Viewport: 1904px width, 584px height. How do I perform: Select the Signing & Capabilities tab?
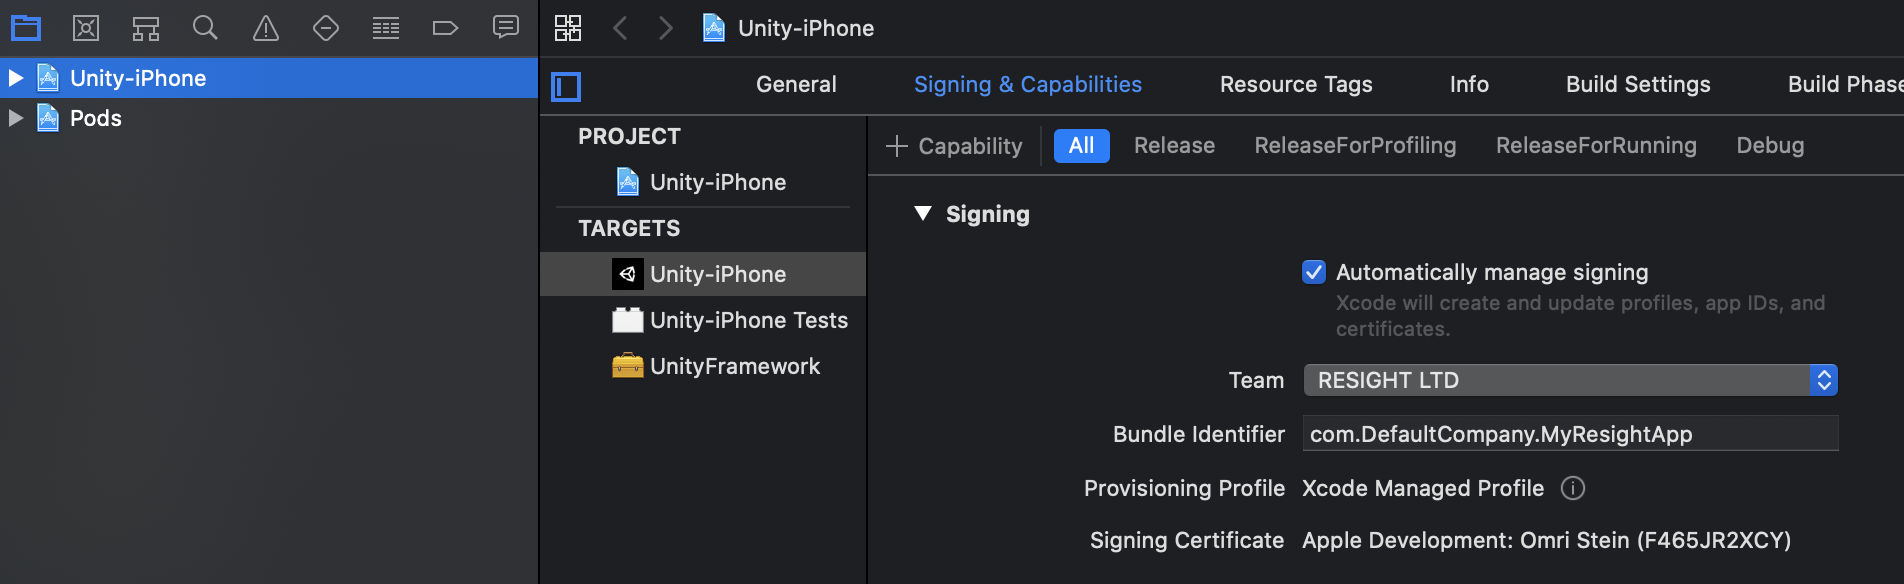1028,85
